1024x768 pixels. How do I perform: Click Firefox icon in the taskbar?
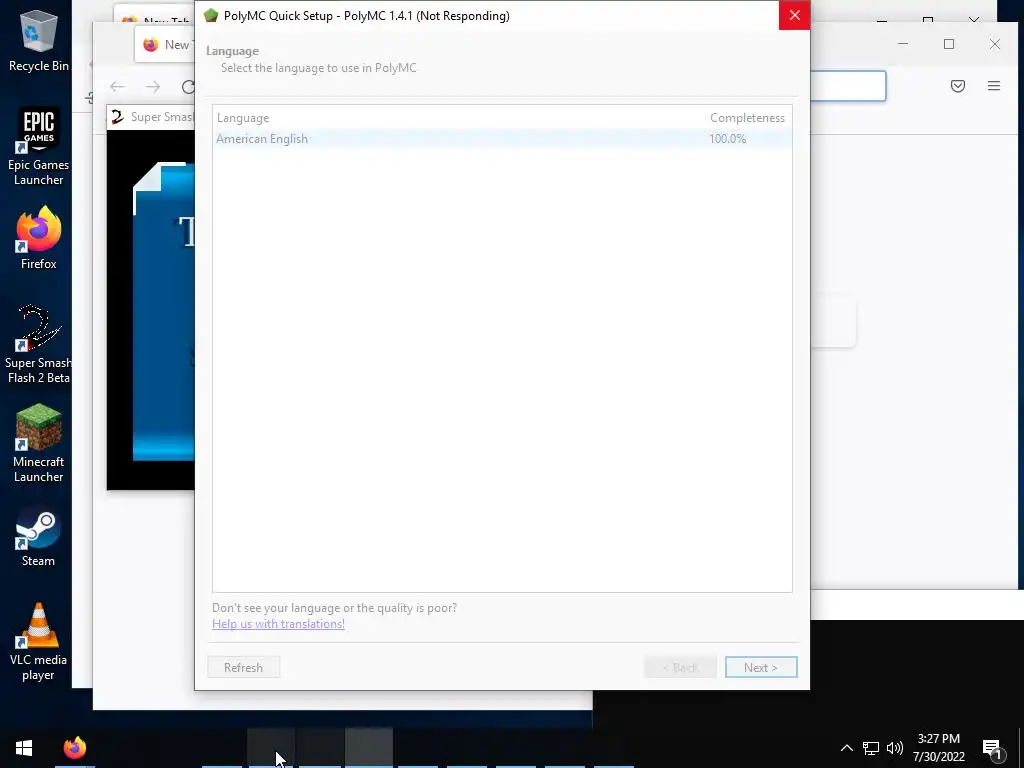[74, 748]
